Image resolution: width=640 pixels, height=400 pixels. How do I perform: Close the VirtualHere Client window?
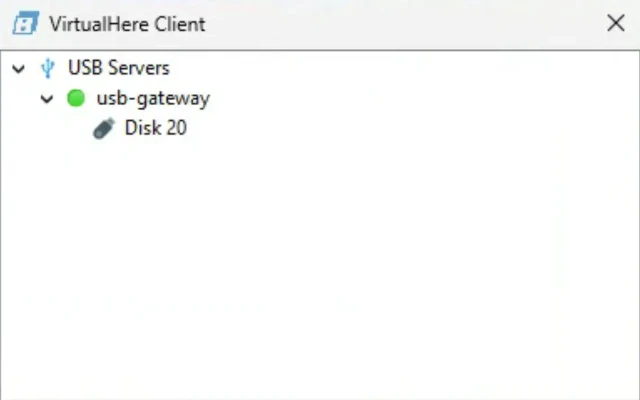[x=615, y=23]
